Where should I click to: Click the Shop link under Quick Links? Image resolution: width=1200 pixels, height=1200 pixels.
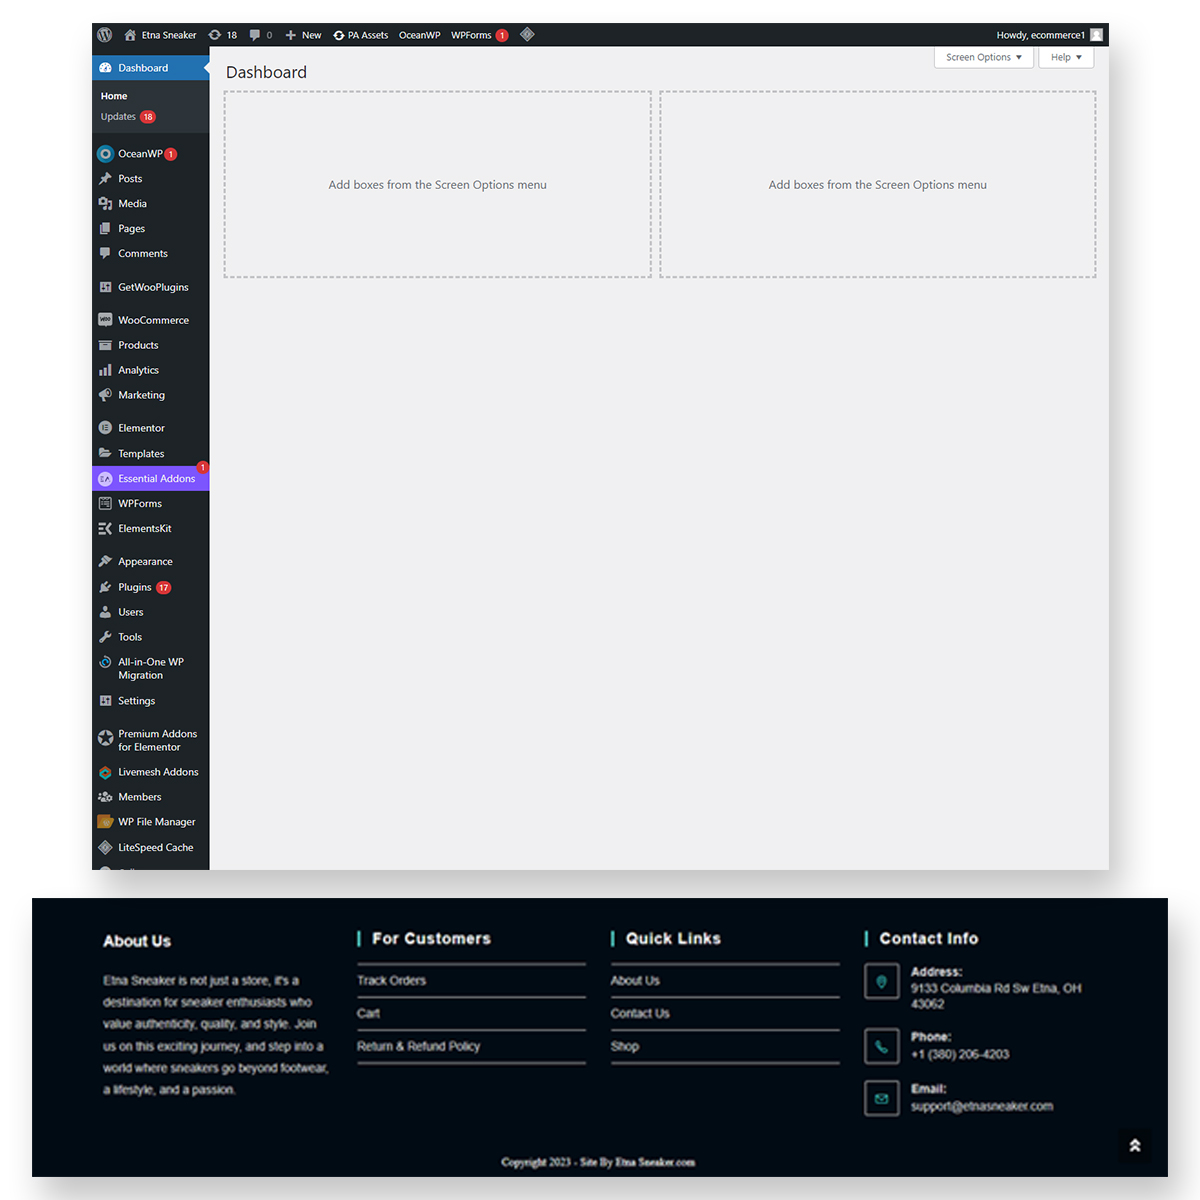click(624, 1046)
